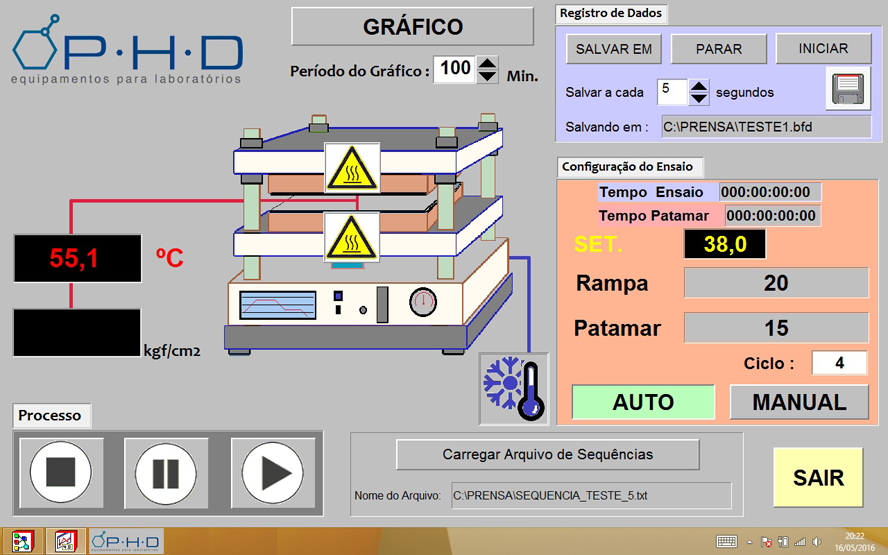Image resolution: width=888 pixels, height=555 pixels.
Task: Click the upper hot surface warning sign
Action: pyautogui.click(x=351, y=168)
